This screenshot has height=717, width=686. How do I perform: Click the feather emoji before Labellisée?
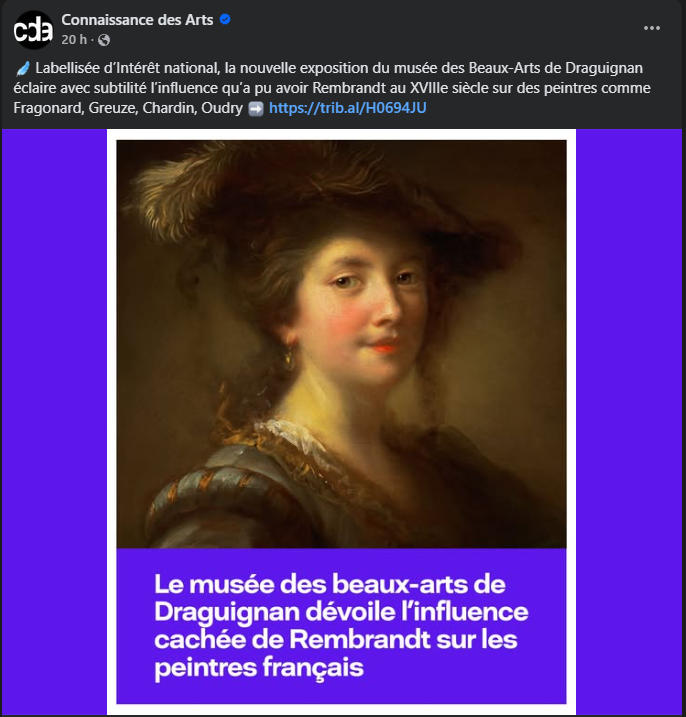tap(22, 69)
